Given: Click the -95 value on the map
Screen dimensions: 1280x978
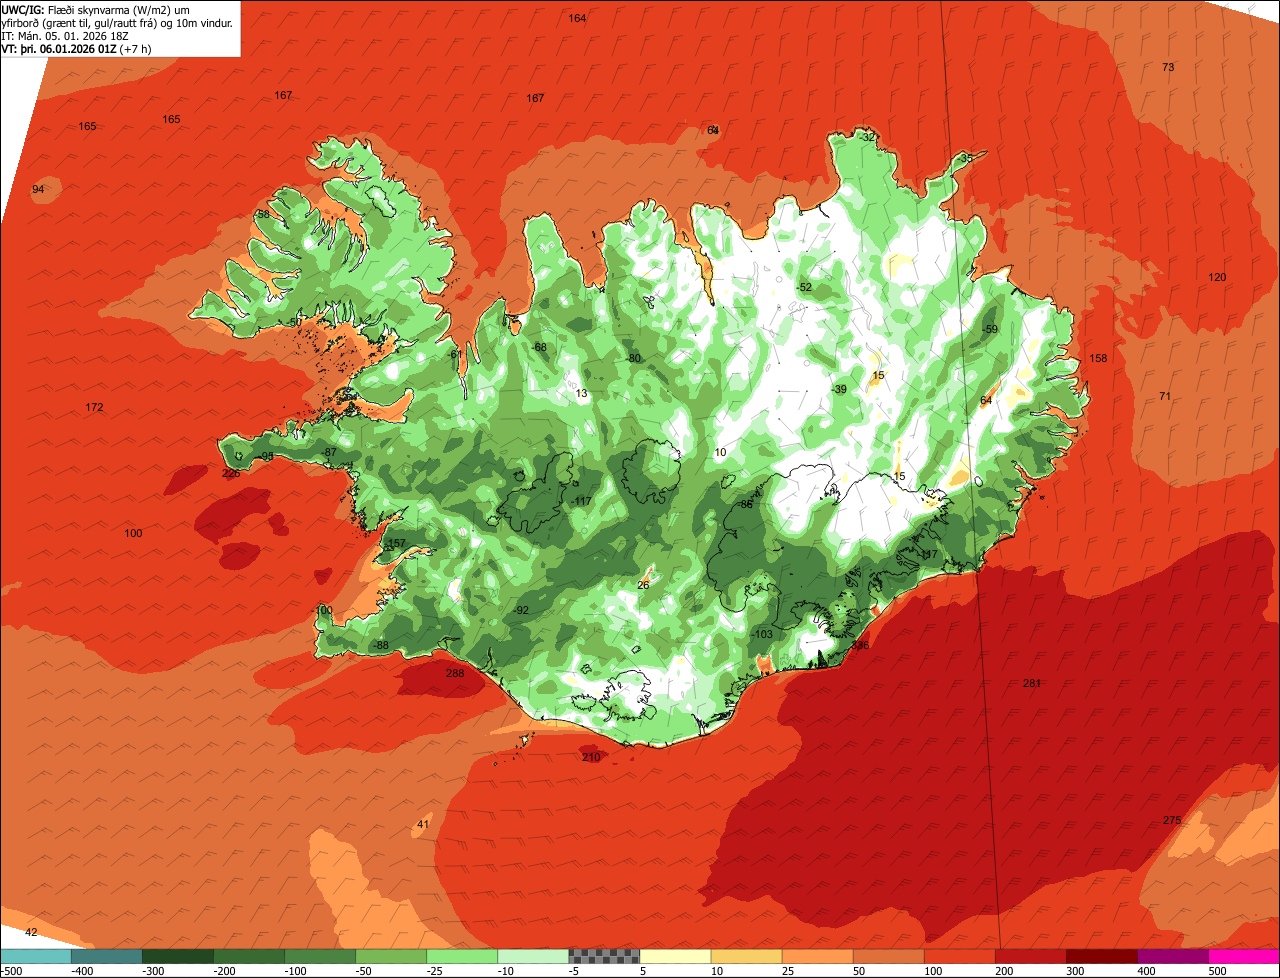Looking at the screenshot, I should click(266, 456).
